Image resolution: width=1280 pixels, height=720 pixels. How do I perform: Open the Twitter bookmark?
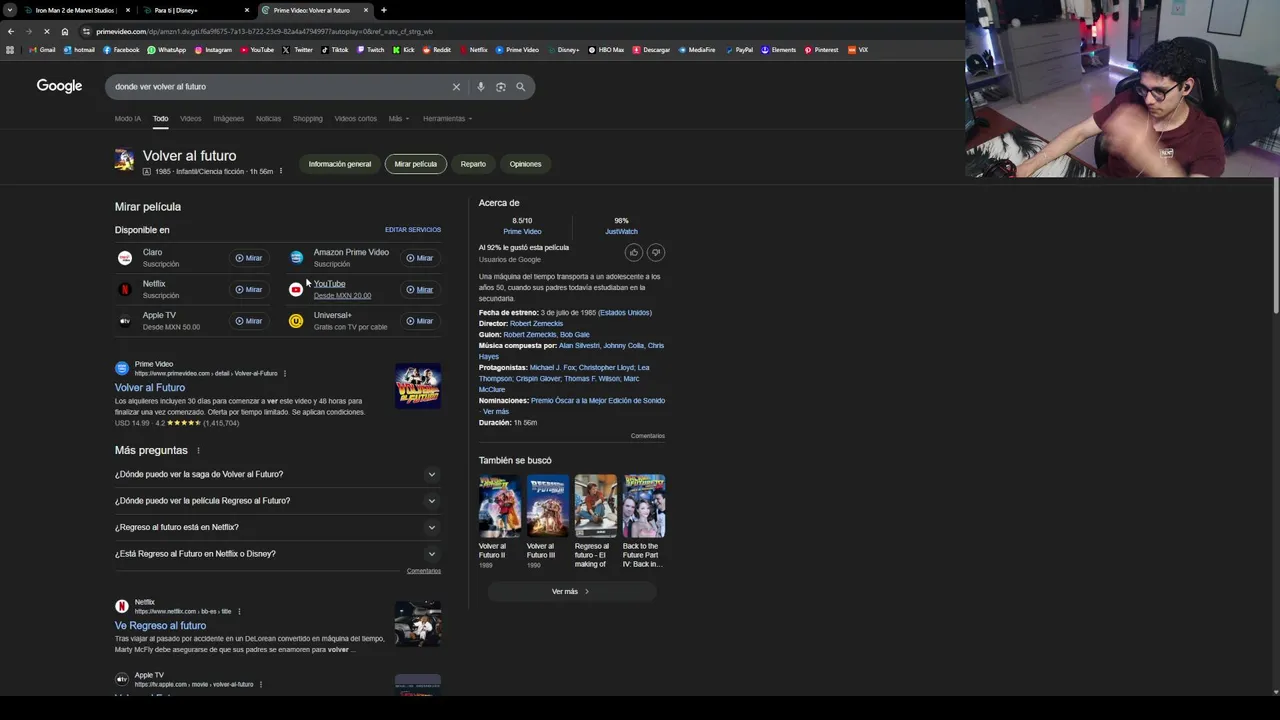click(x=297, y=50)
